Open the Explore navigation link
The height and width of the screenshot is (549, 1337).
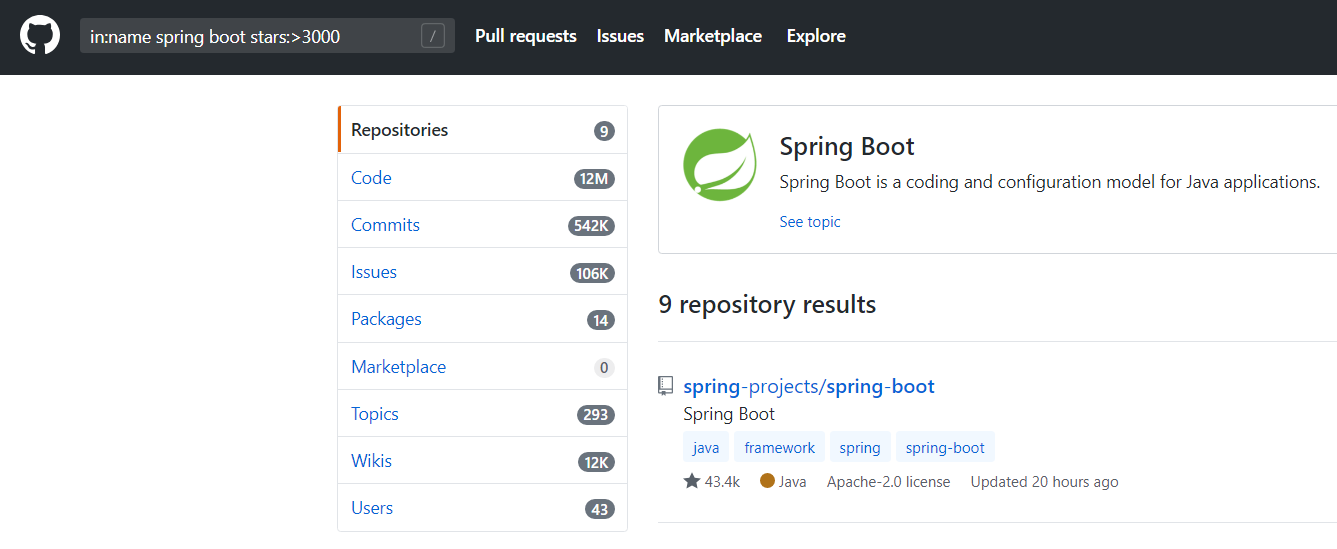(x=816, y=36)
